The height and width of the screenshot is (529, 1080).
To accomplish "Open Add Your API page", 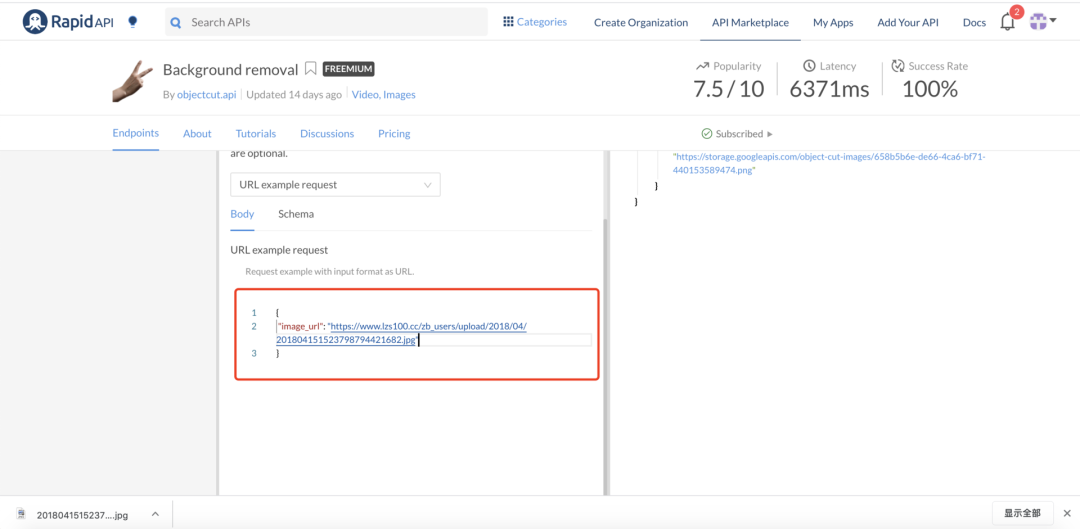I will (x=908, y=23).
